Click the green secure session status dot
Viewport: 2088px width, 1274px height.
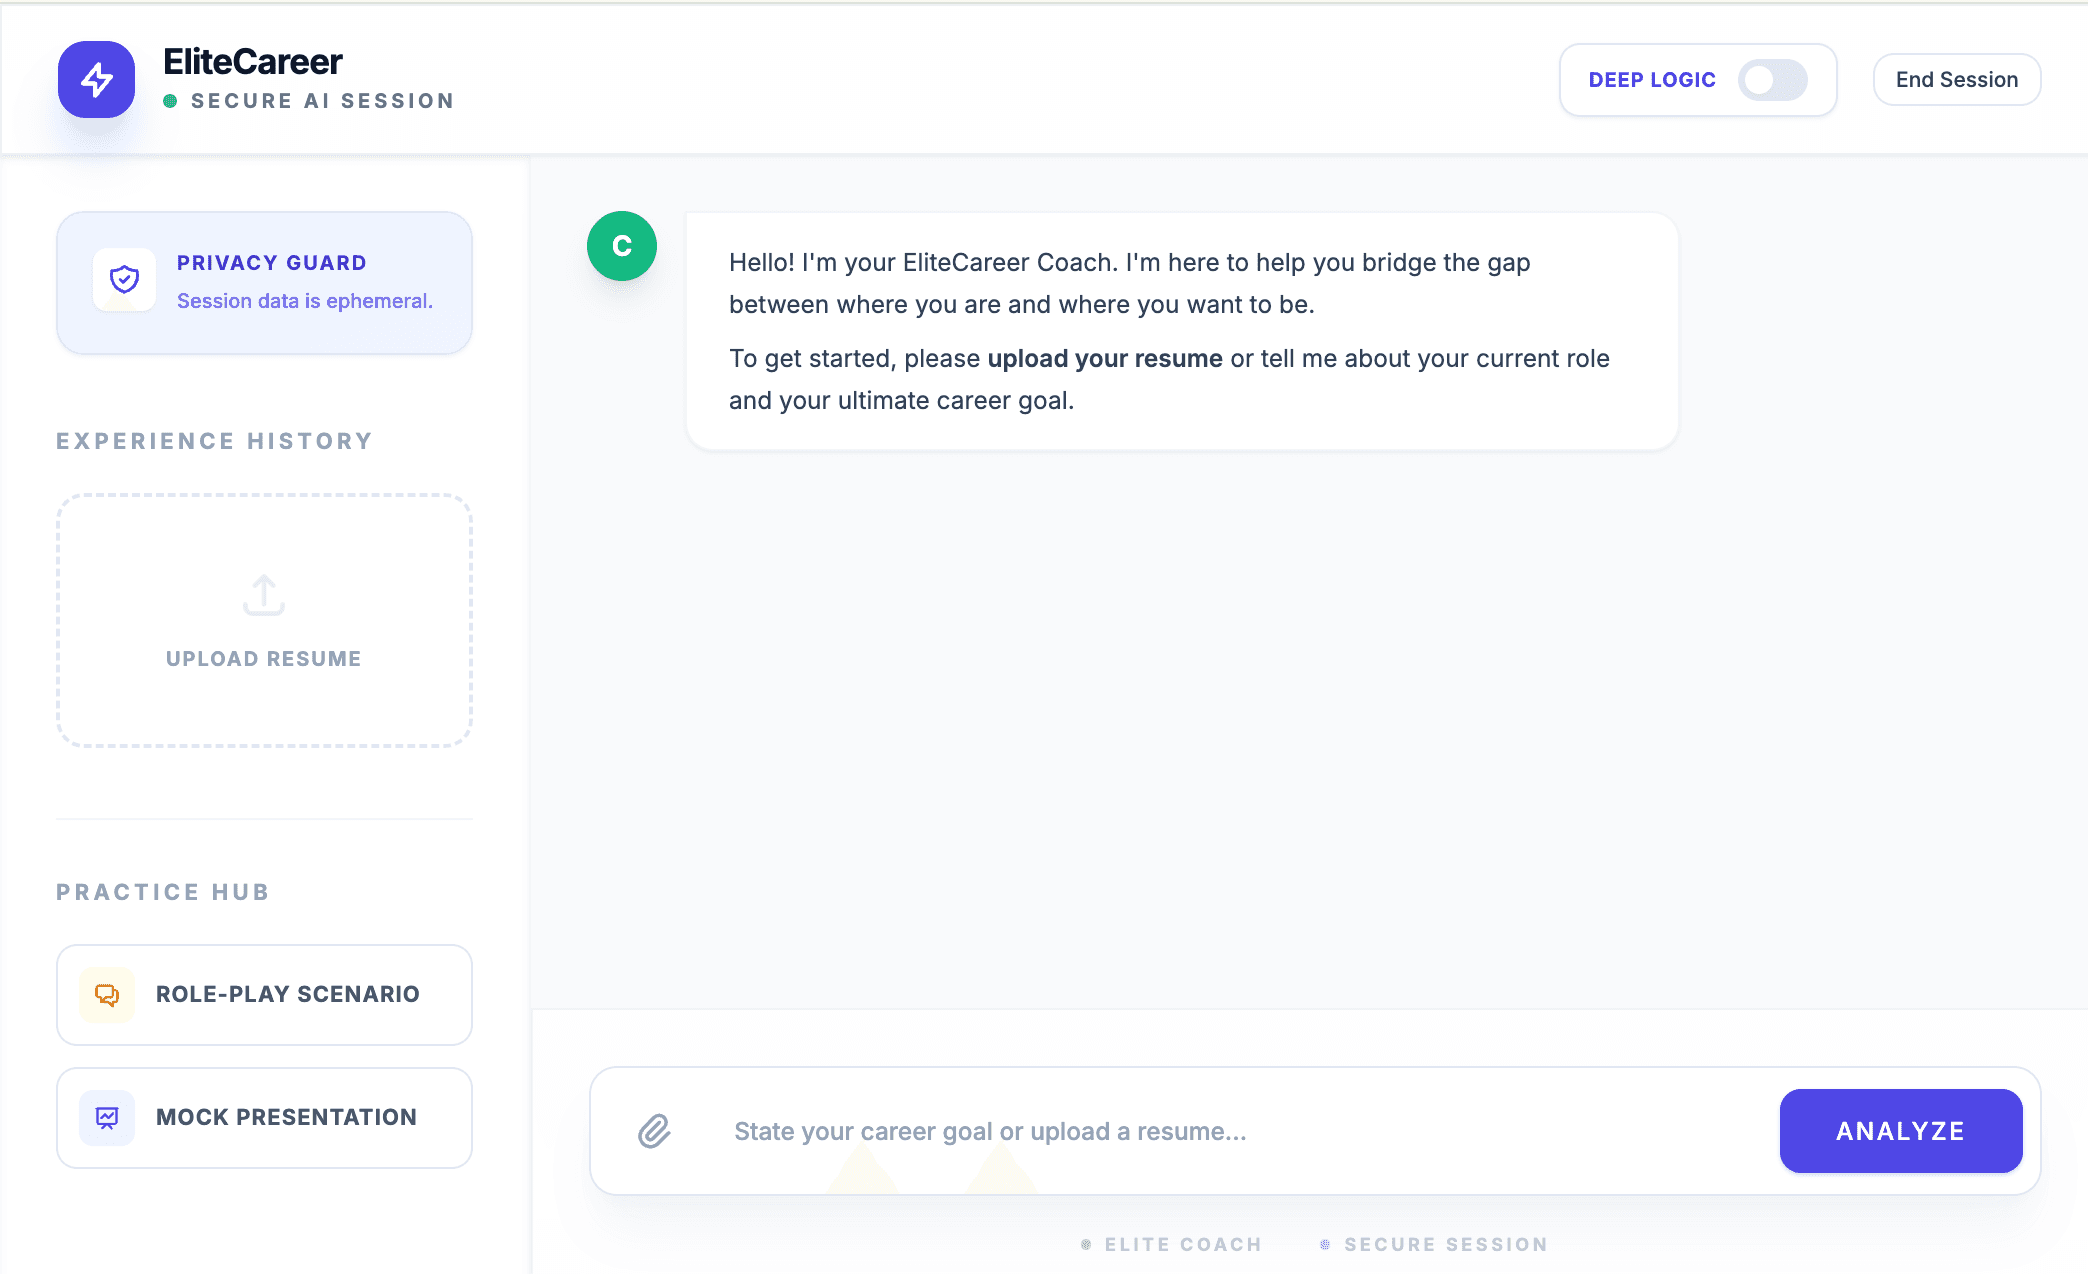tap(170, 101)
